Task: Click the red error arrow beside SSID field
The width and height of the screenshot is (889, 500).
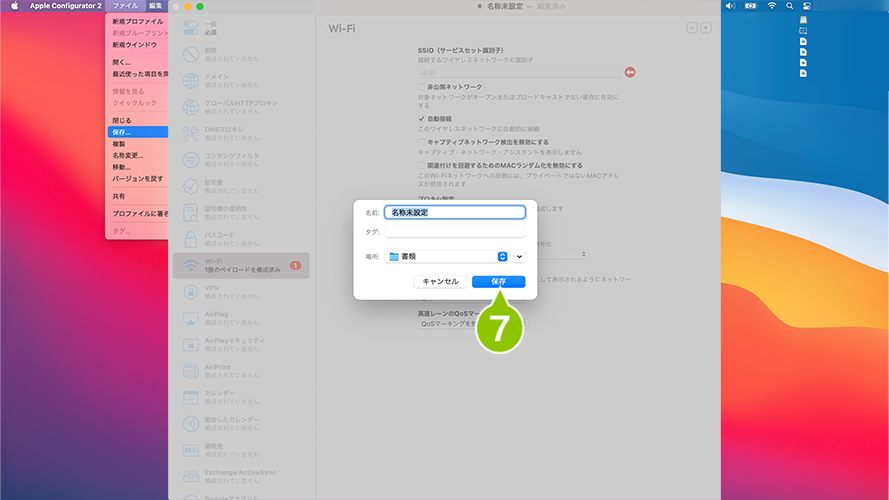Action: [630, 72]
